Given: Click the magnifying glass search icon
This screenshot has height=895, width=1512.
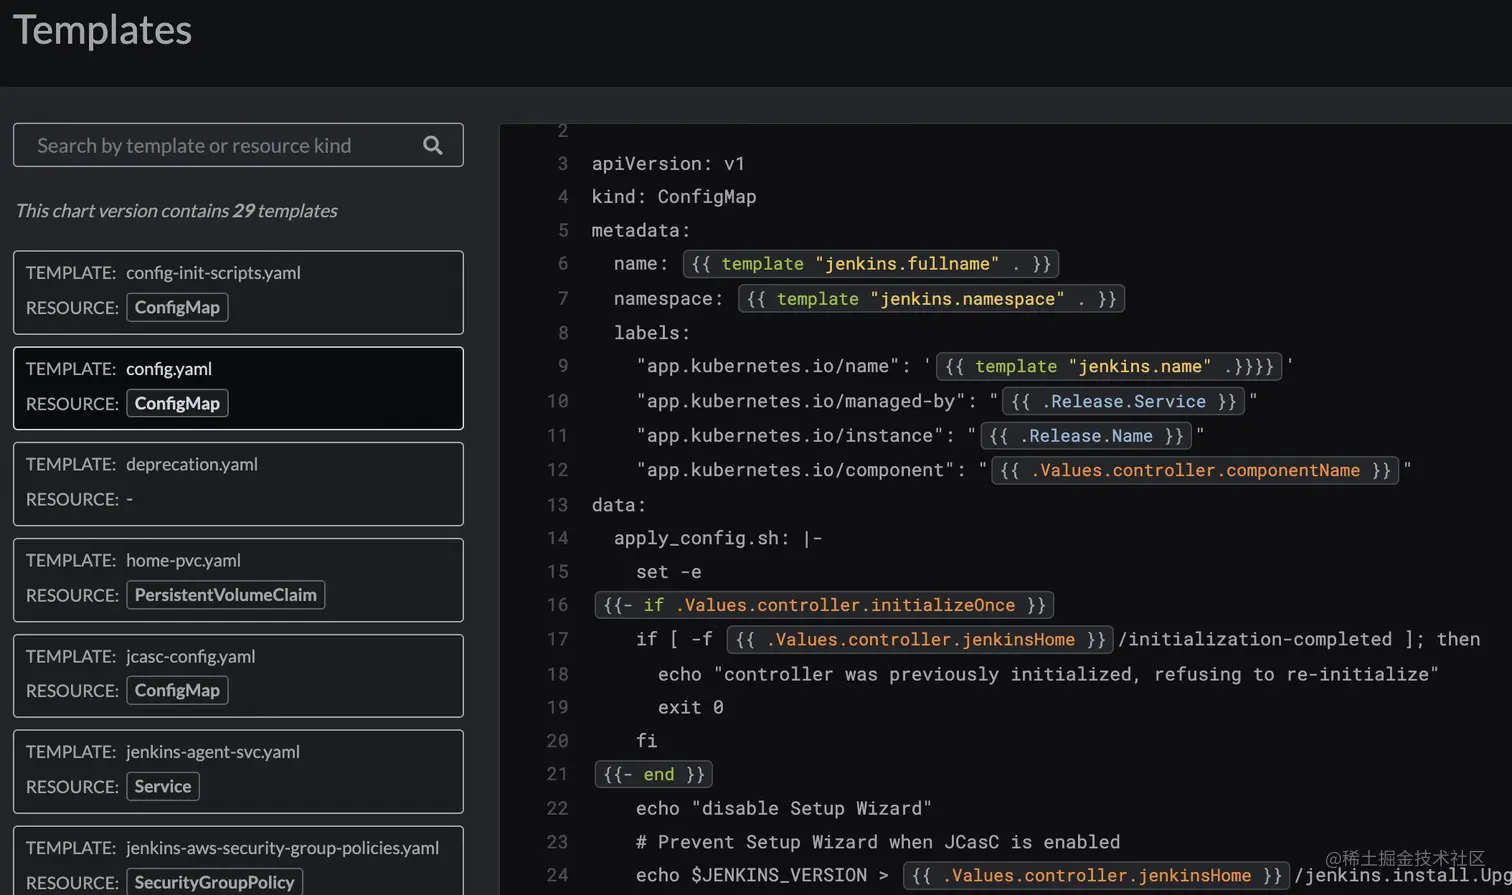Looking at the screenshot, I should pos(432,145).
